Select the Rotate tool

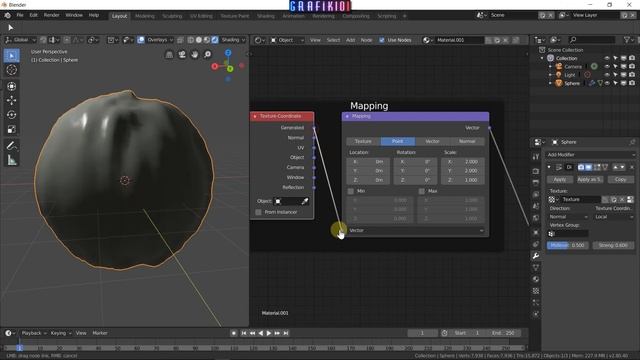(x=11, y=115)
